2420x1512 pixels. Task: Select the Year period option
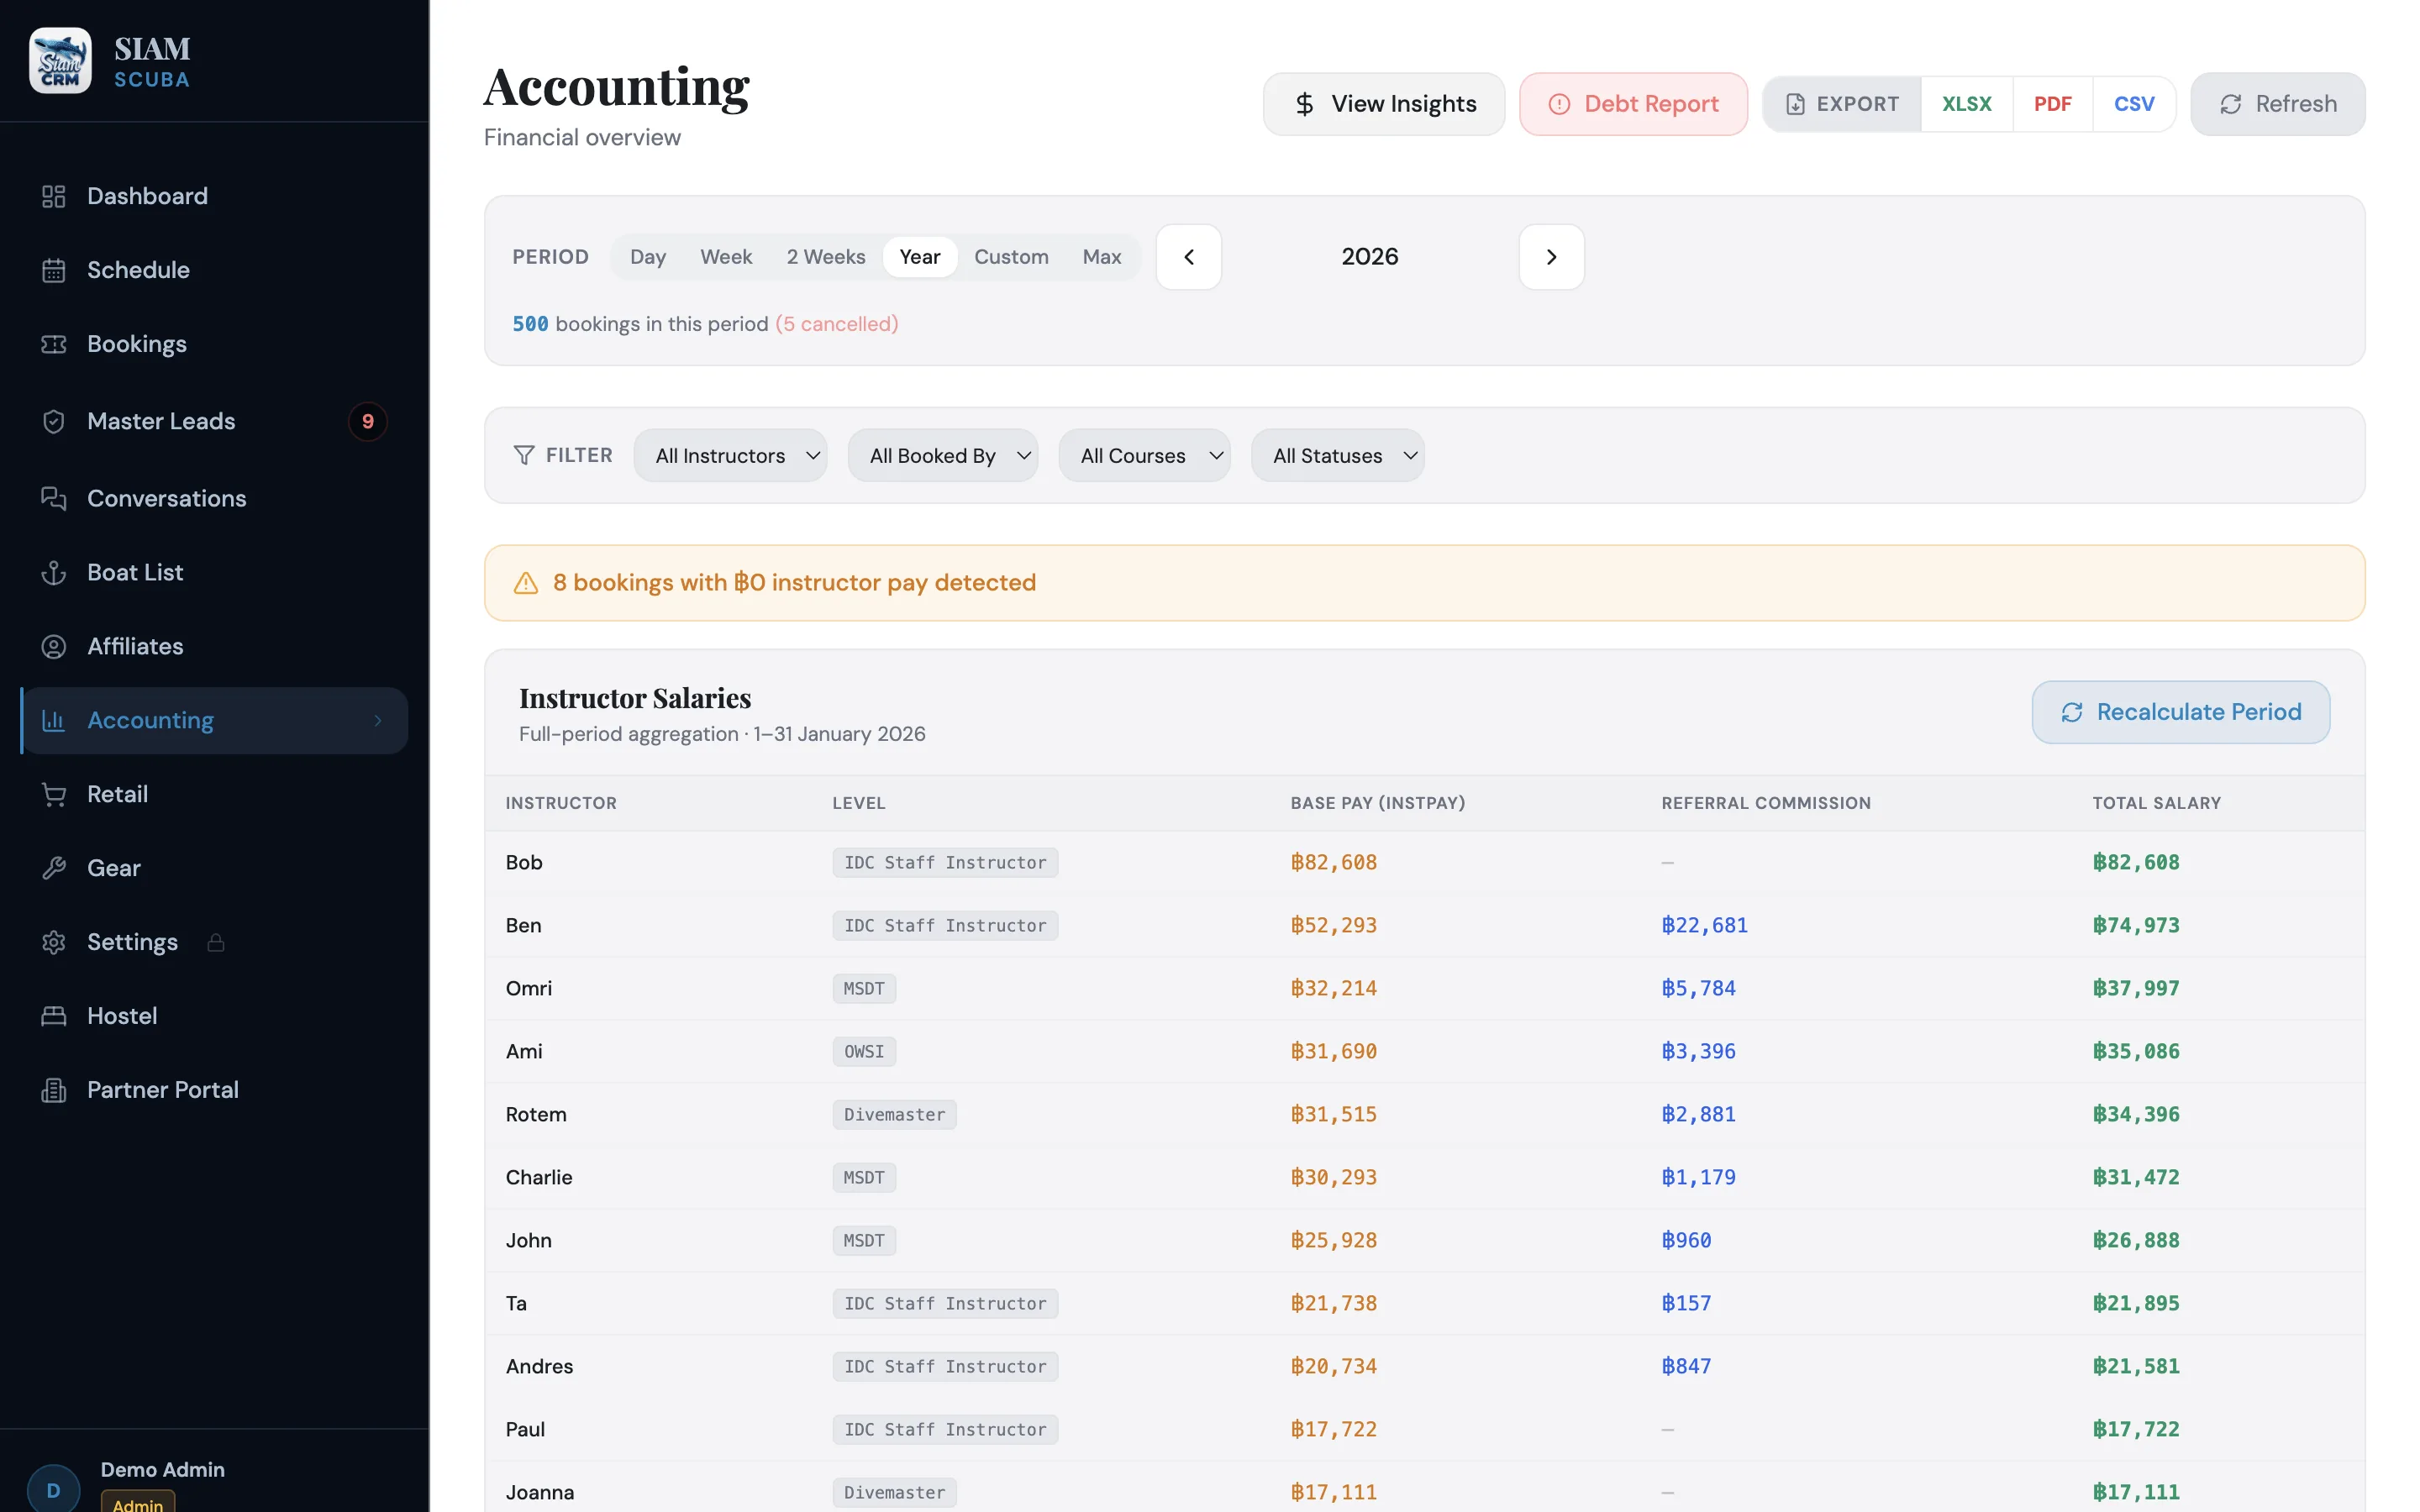point(920,257)
